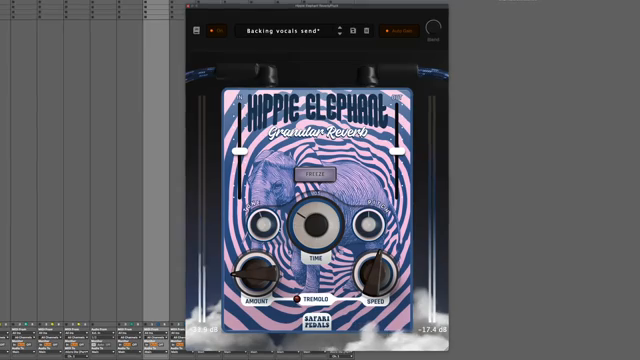640x360 pixels.
Task: Open the 'Atomiq Bla' MIDI To dropdown
Action: [x=77, y=352]
